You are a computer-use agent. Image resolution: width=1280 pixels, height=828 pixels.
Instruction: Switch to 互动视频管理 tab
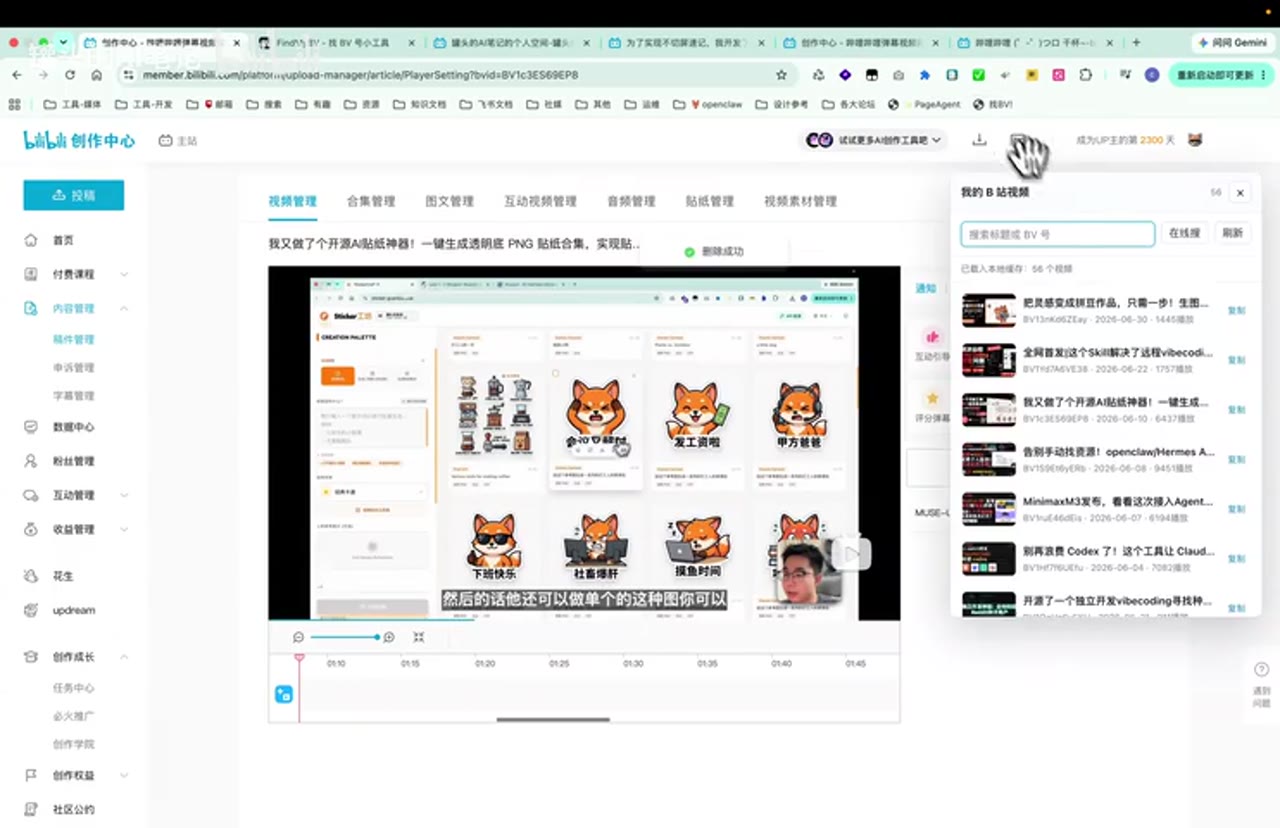[540, 201]
